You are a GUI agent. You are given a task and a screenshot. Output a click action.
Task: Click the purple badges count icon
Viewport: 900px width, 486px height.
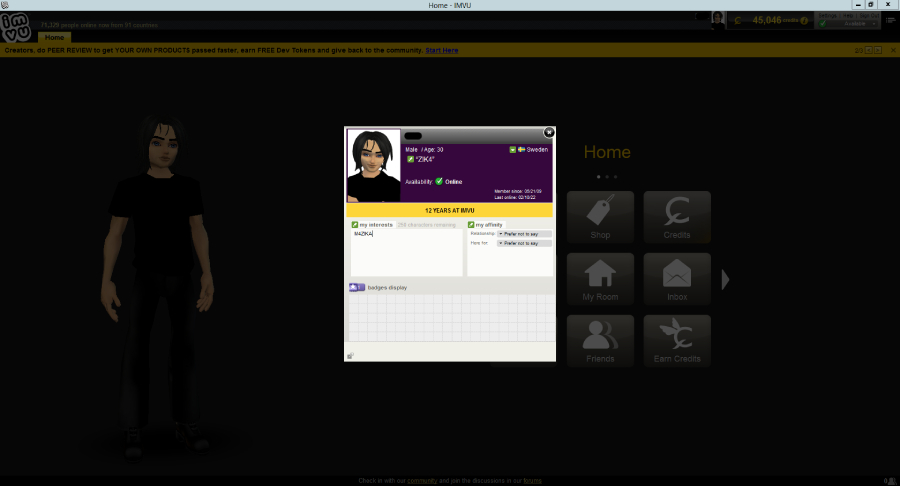[357, 287]
